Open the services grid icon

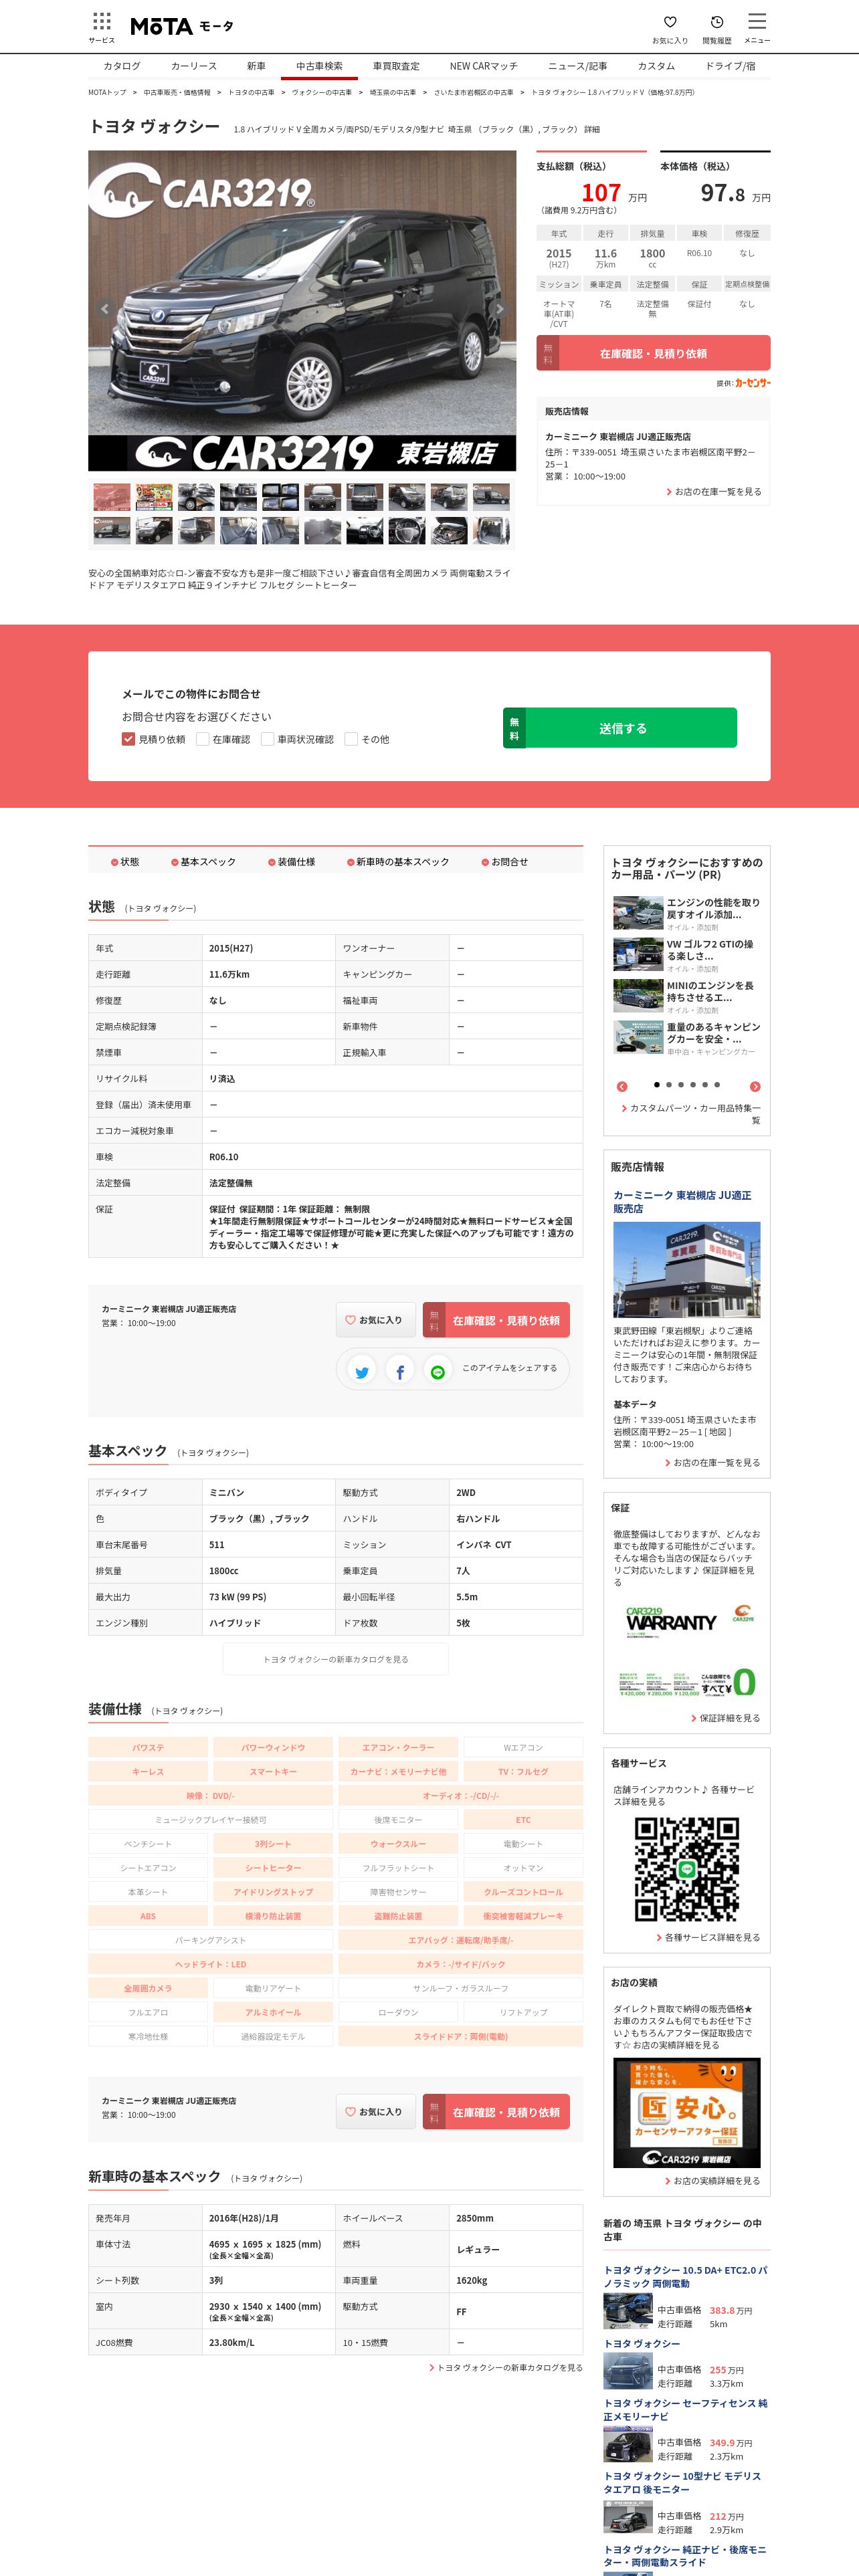click(101, 22)
